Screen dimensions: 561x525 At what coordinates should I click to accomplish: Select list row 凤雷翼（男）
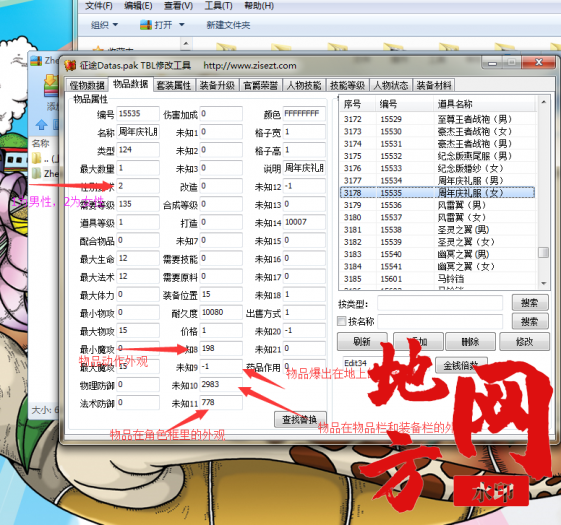[x=438, y=205]
